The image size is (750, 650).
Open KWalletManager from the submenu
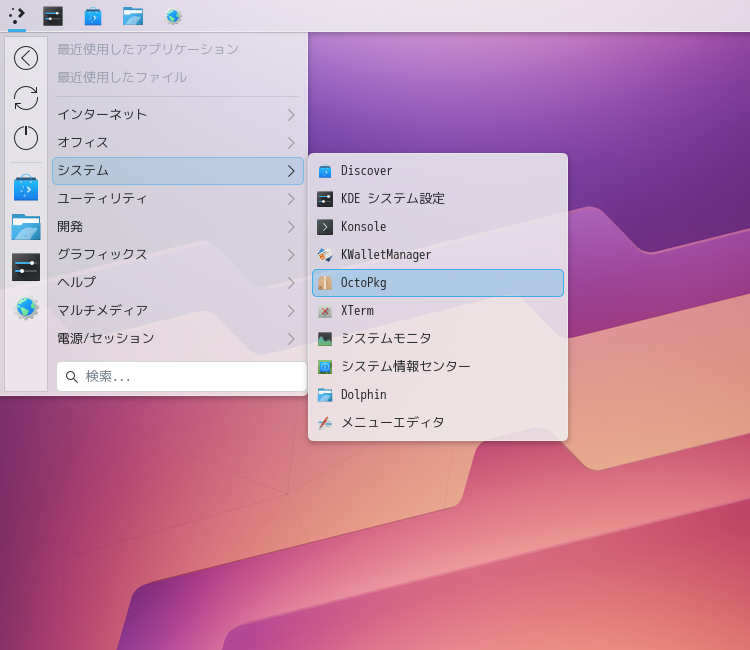437,255
